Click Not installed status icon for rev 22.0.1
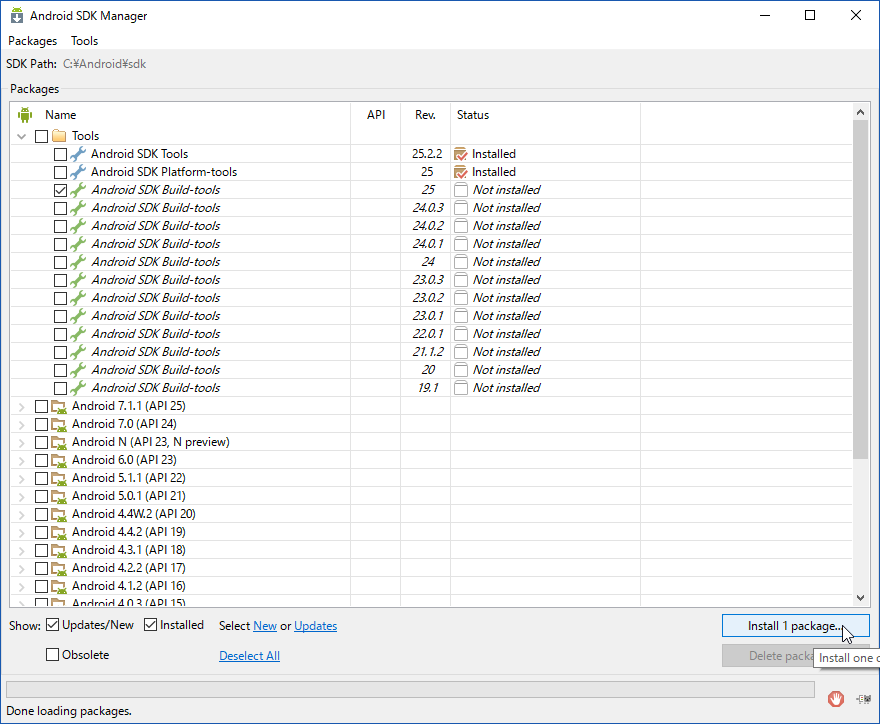 (x=461, y=334)
